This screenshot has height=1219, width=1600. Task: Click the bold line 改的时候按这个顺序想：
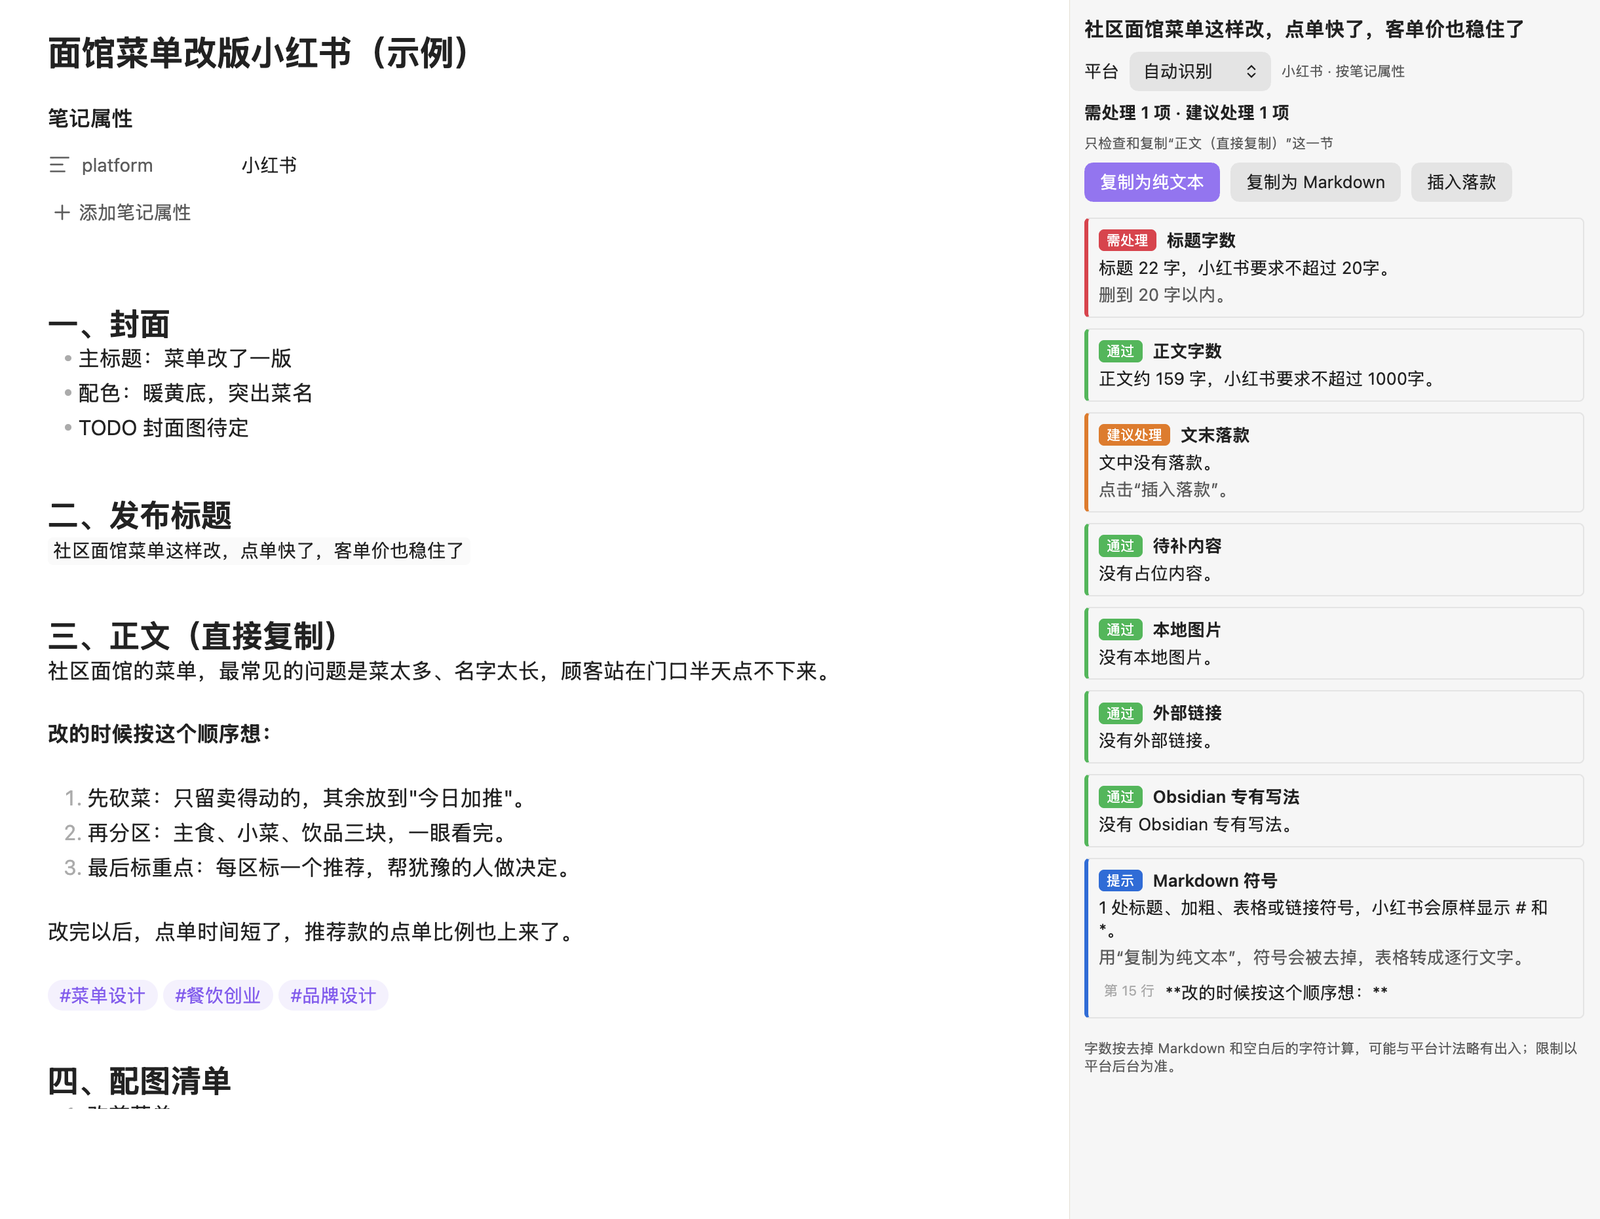(x=160, y=734)
